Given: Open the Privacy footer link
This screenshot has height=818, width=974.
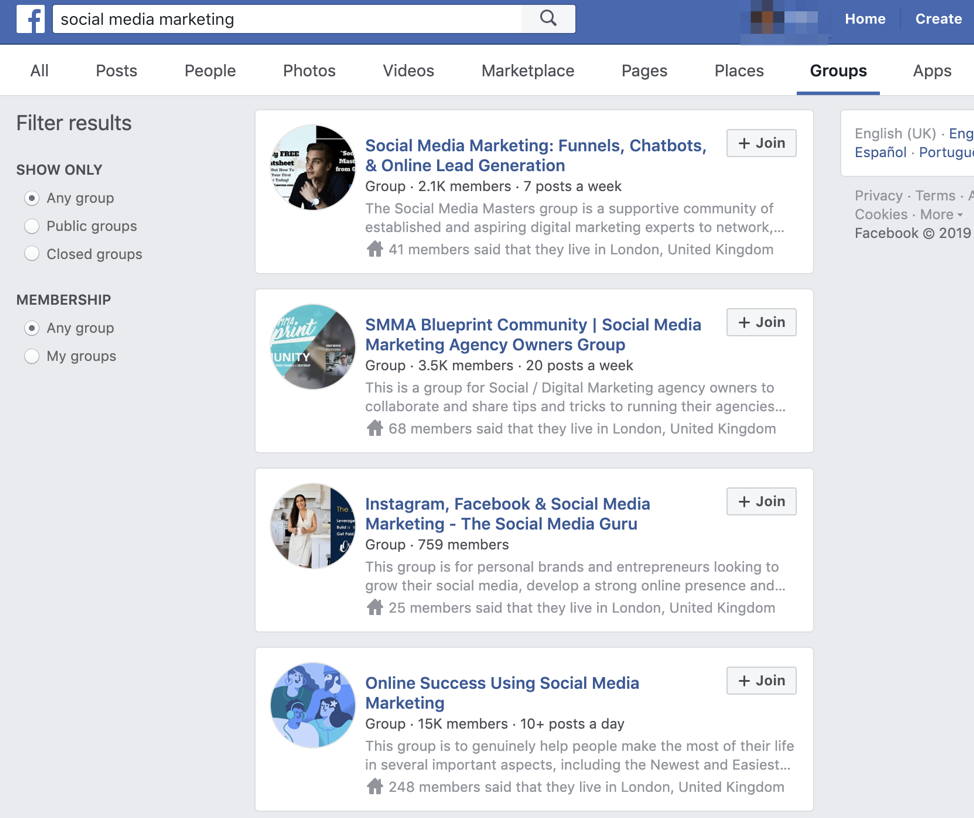Looking at the screenshot, I should point(878,196).
